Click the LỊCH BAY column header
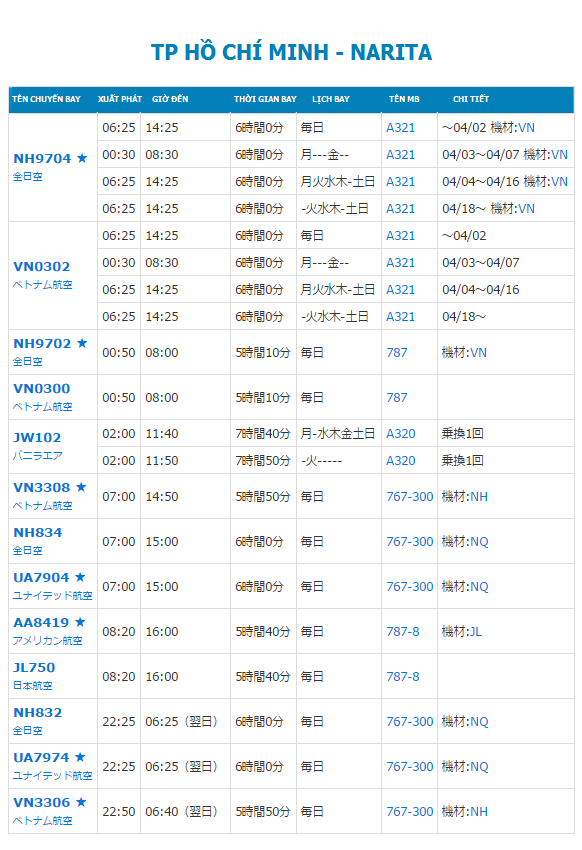The image size is (582, 850). tap(331, 99)
